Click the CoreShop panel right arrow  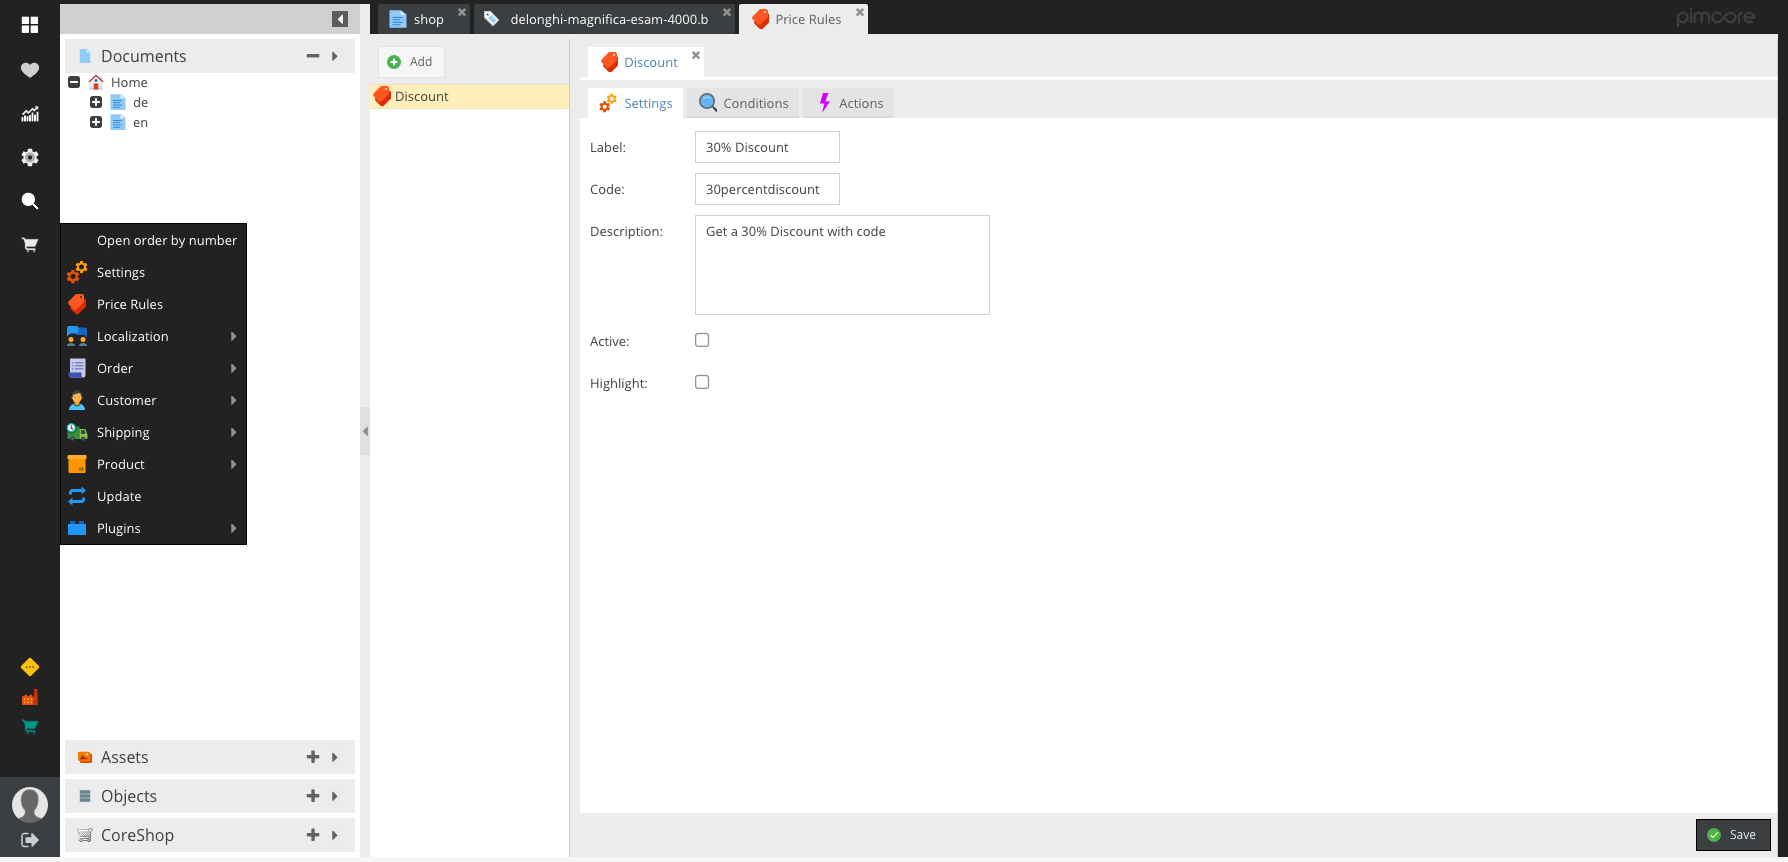coord(335,835)
